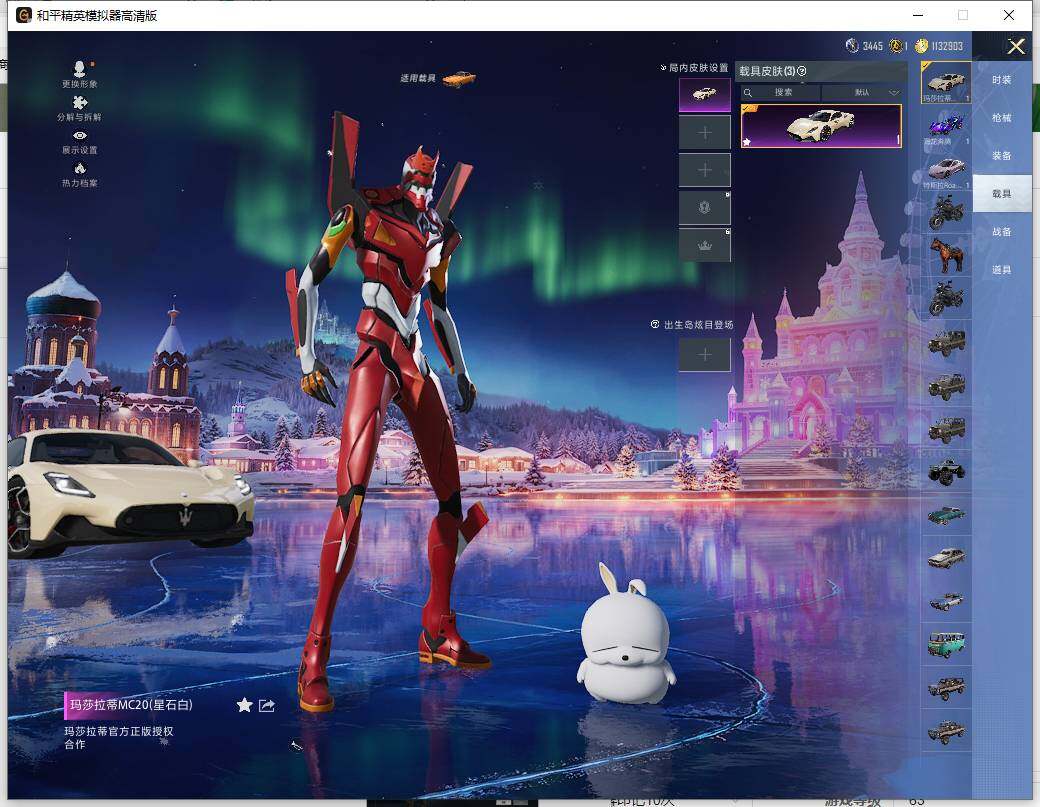Click the chevron arrow of 默认 dropdown
This screenshot has width=1040, height=807.
tap(893, 92)
